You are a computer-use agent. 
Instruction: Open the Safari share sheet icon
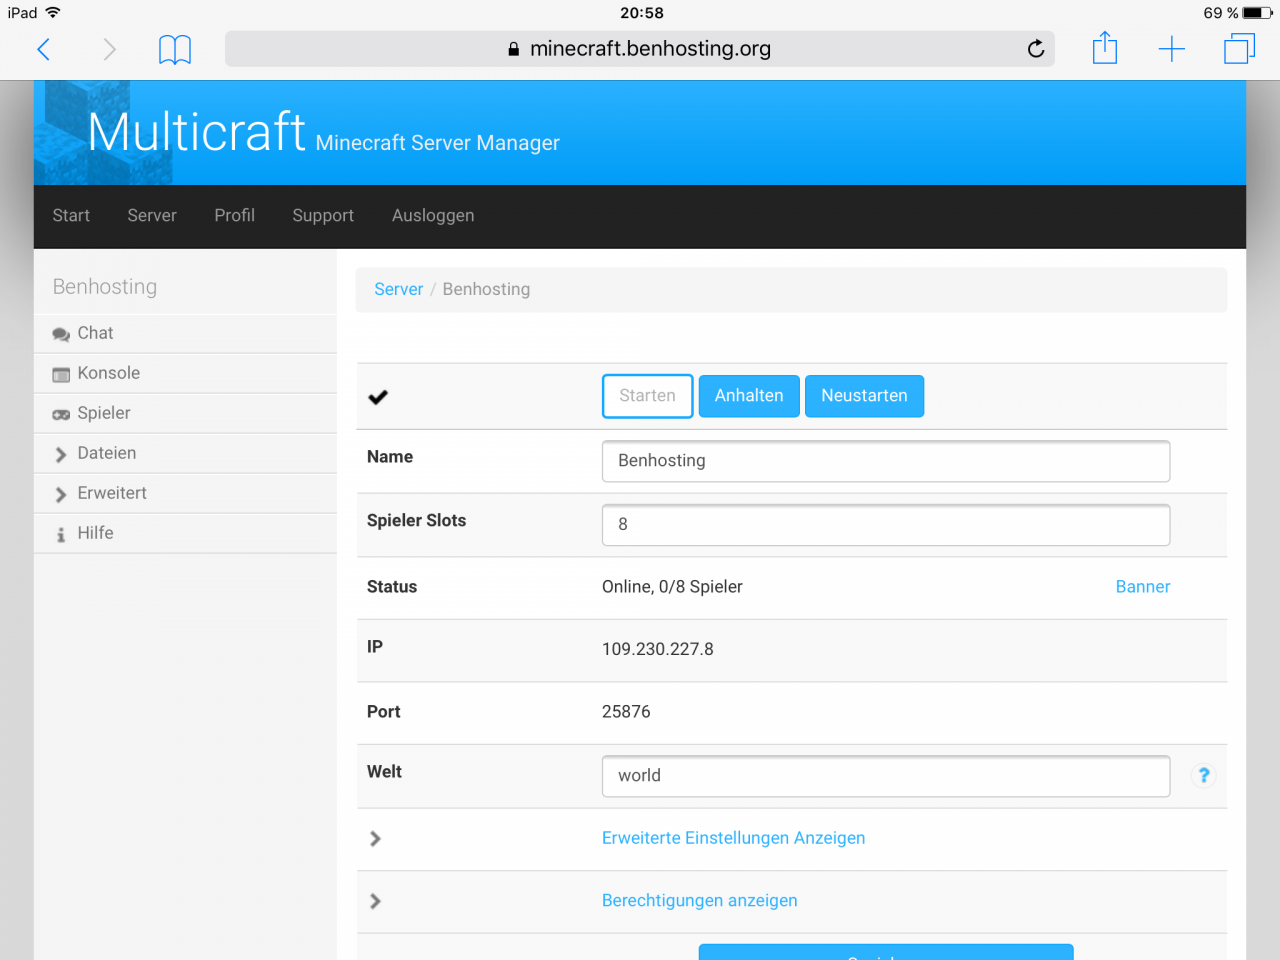(1105, 48)
